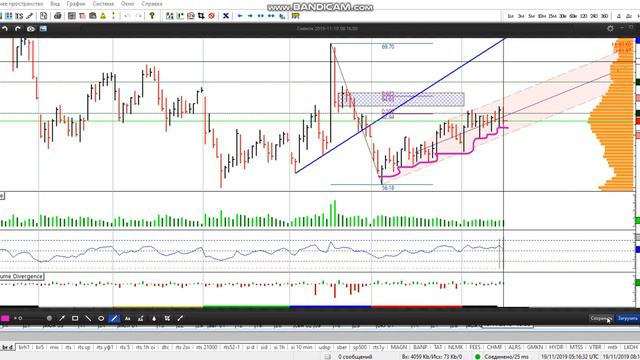Image resolution: width=640 pixels, height=360 pixels.
Task: Select the highlighted pen drawing tool
Action: (x=114, y=318)
